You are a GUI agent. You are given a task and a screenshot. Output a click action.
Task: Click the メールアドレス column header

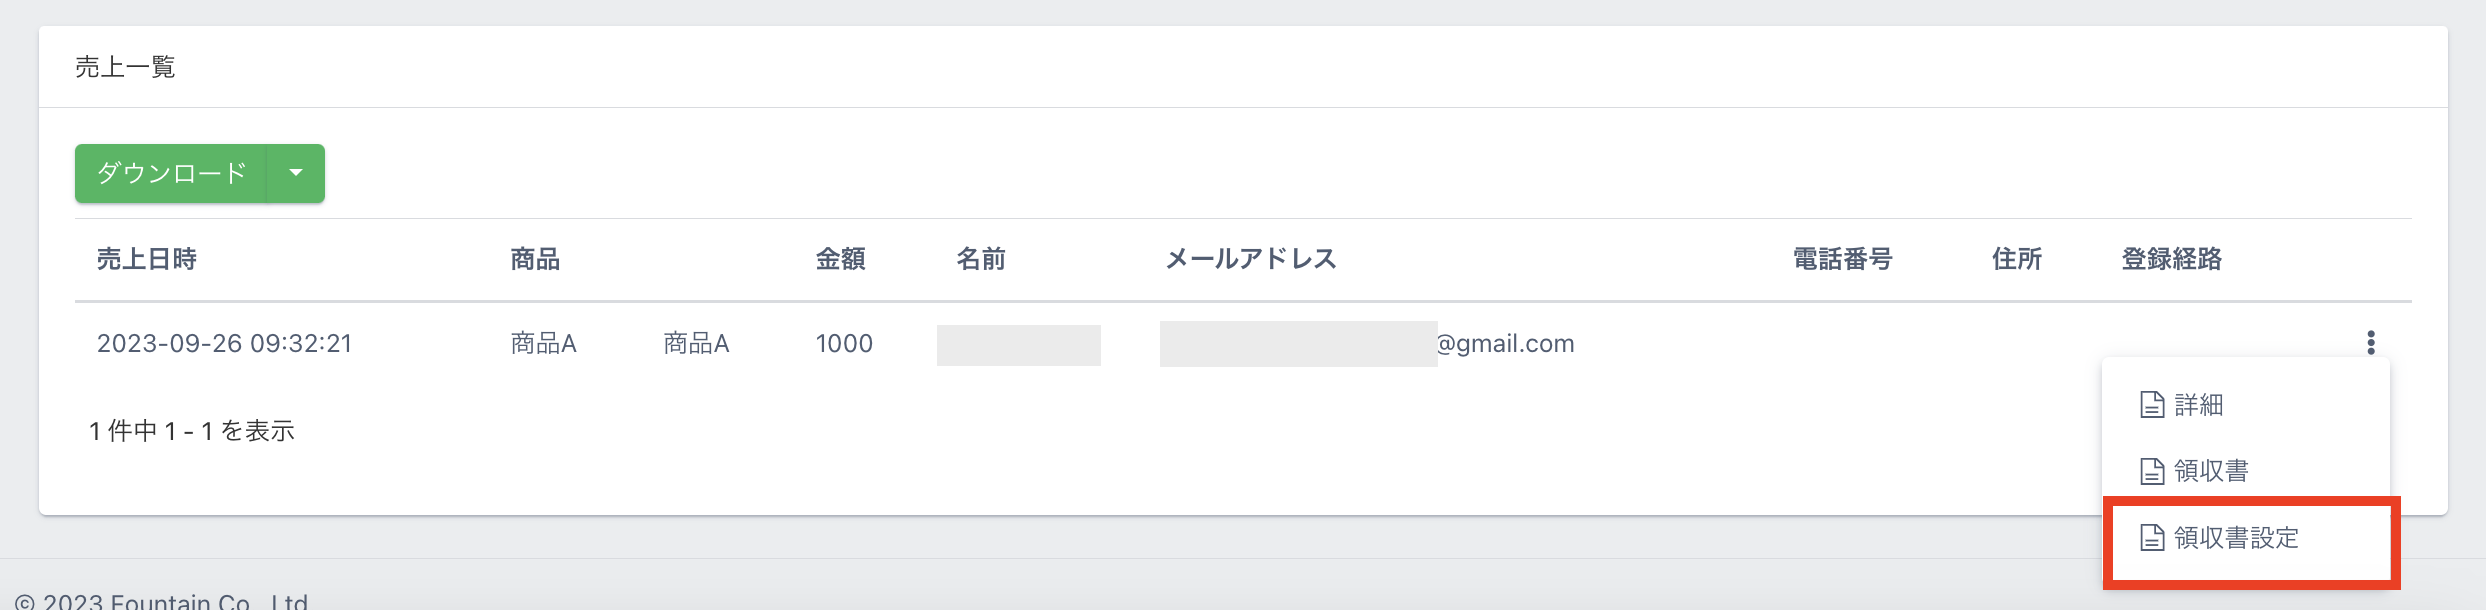pyautogui.click(x=1251, y=260)
